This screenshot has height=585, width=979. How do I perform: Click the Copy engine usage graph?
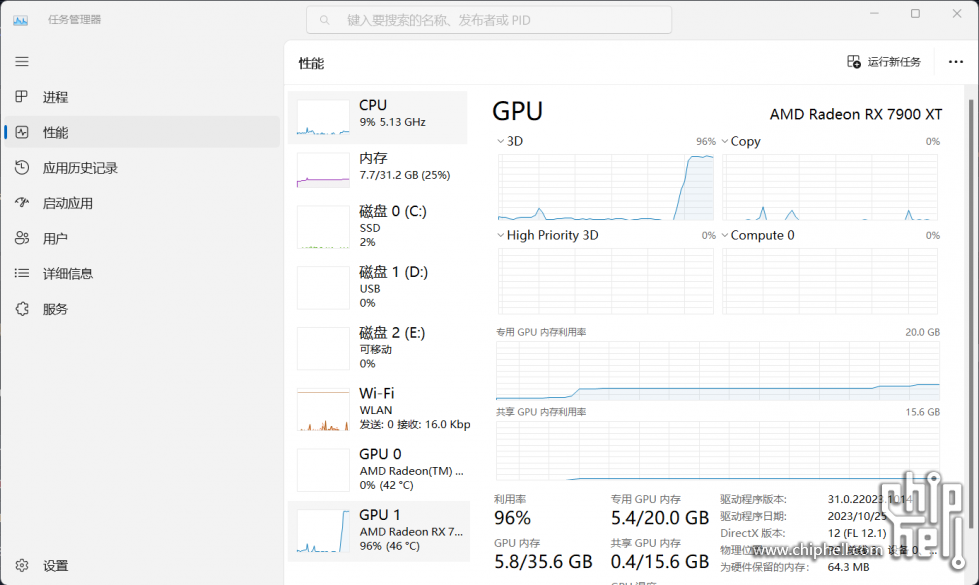coord(830,187)
